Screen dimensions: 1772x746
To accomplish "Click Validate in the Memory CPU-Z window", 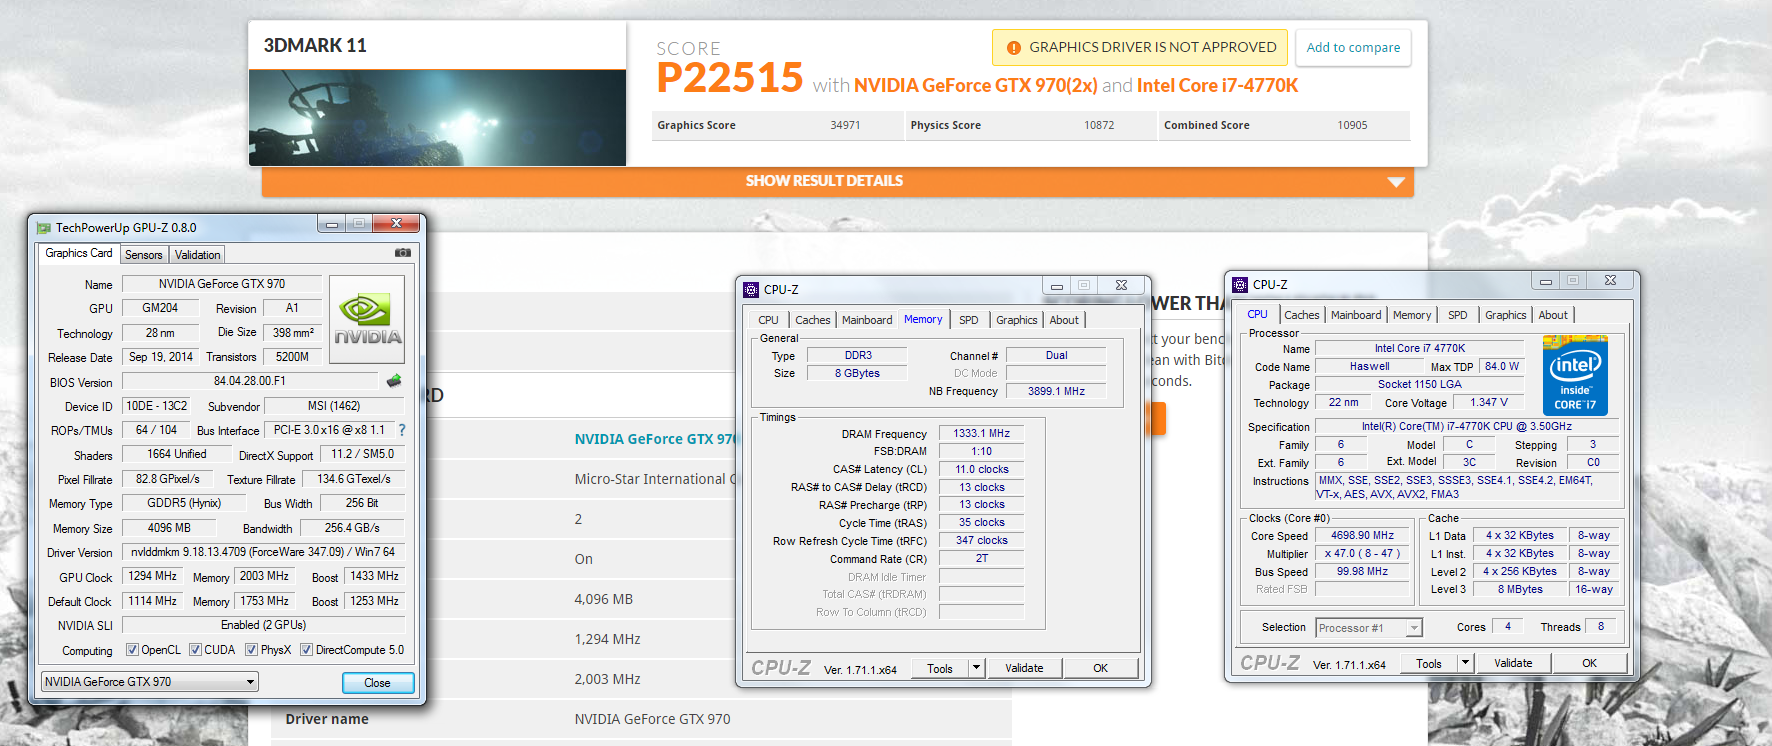I will coord(1024,668).
